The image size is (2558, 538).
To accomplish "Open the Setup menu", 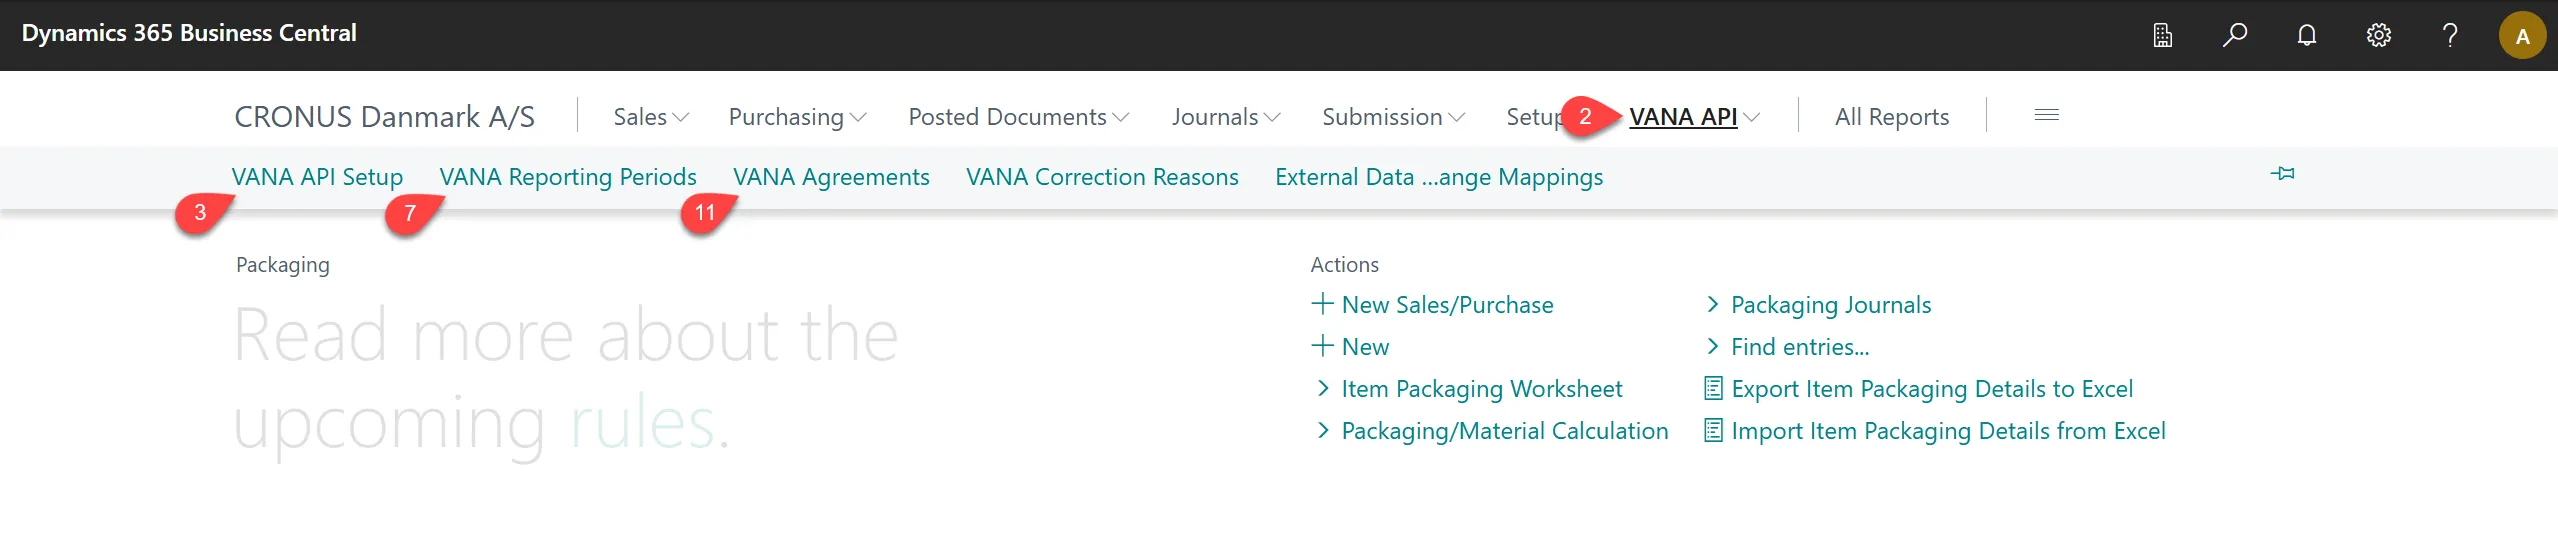I will 1534,117.
